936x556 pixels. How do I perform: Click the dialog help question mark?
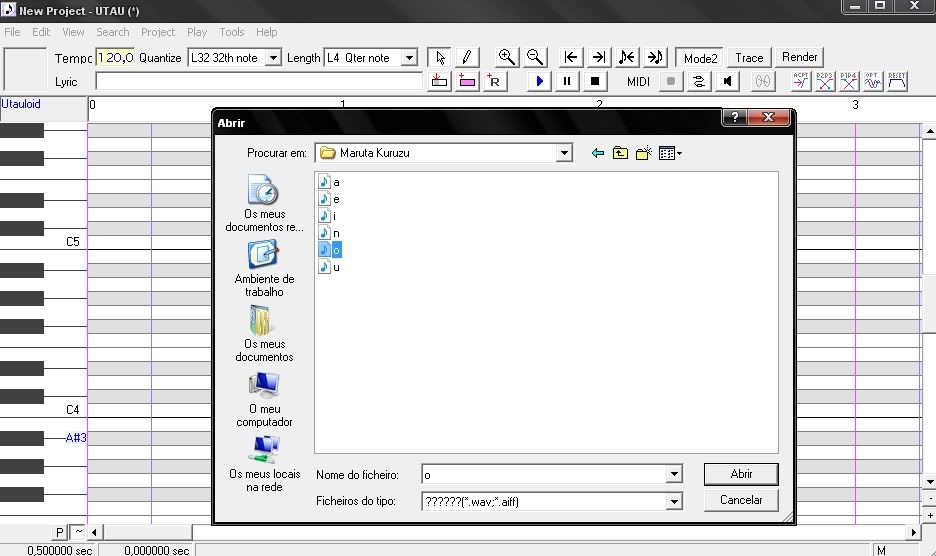point(735,118)
